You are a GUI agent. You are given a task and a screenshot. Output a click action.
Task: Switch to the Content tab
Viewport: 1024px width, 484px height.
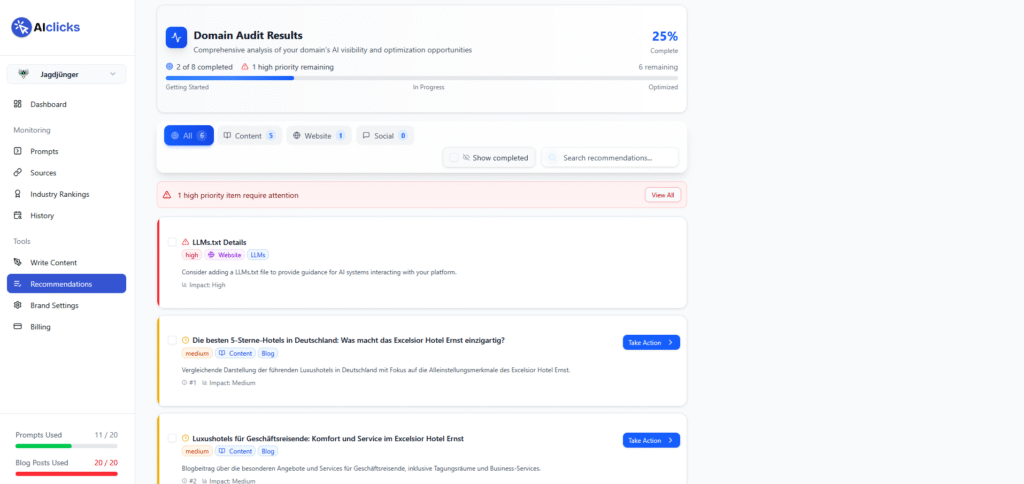pos(248,135)
